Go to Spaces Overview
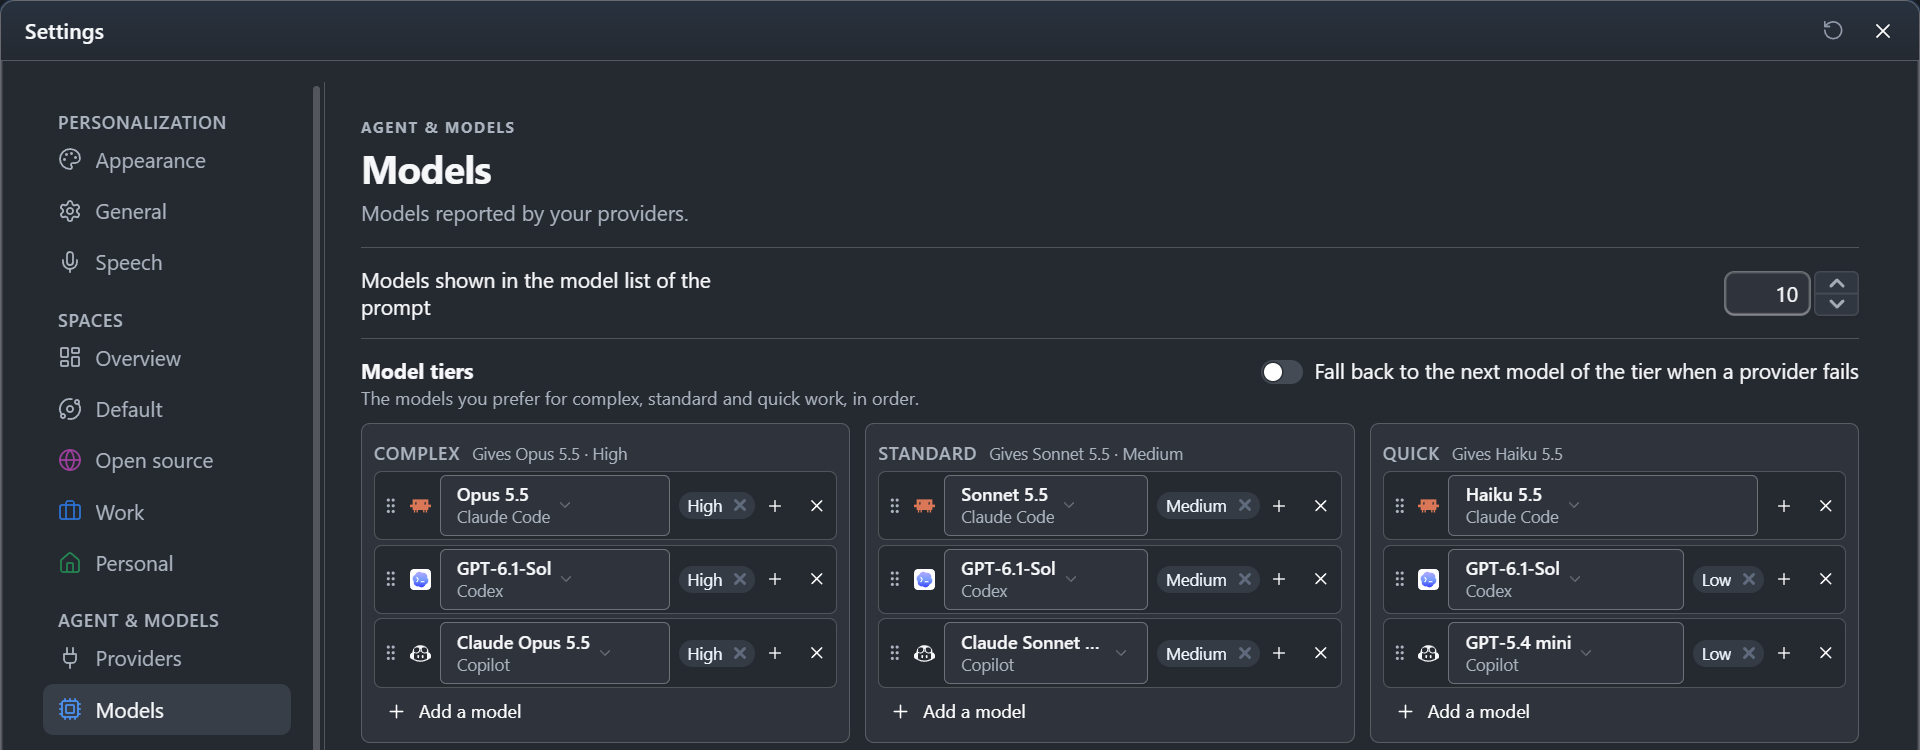Viewport: 1920px width, 750px height. (167, 358)
